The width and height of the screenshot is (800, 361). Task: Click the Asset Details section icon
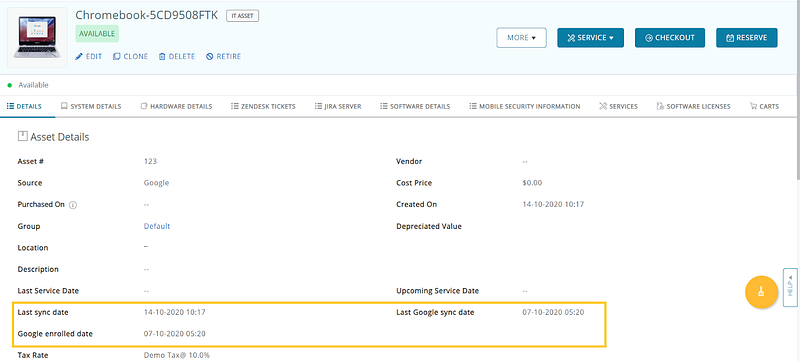(22, 136)
